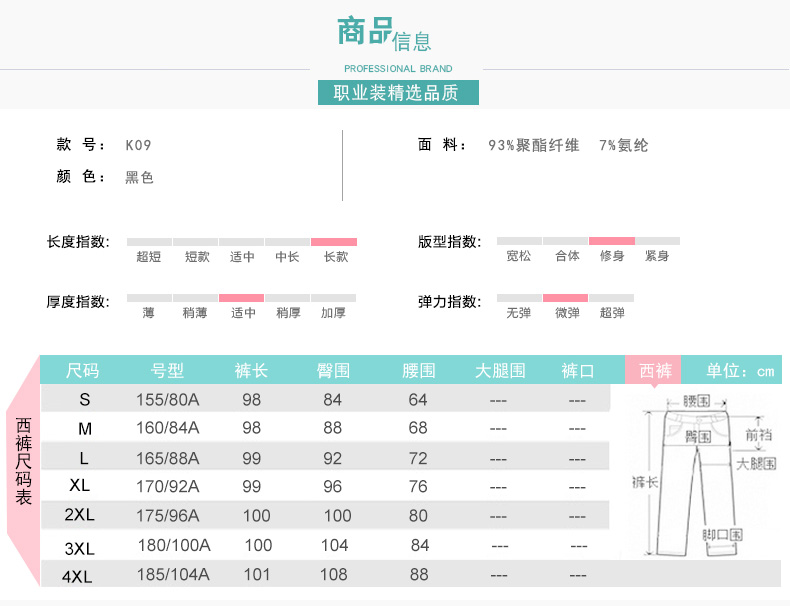Click the vertical 西裤尺码表 side label
790x606 pixels.
23,460
